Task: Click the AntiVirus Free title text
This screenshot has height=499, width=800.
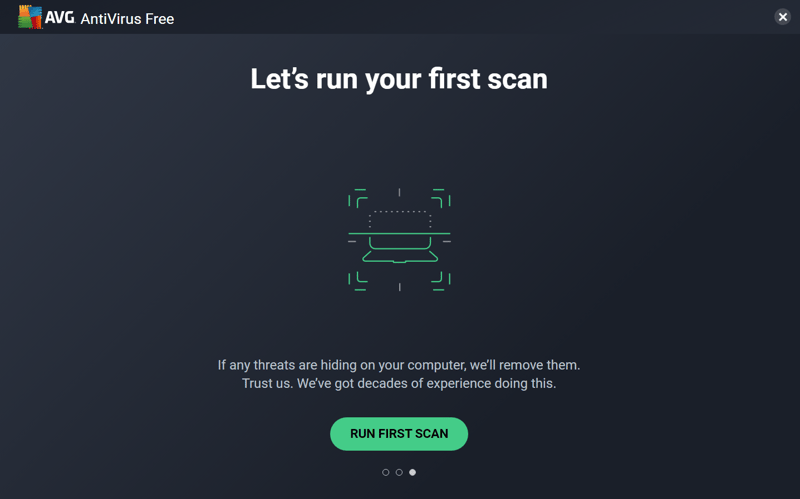Action: [x=128, y=19]
